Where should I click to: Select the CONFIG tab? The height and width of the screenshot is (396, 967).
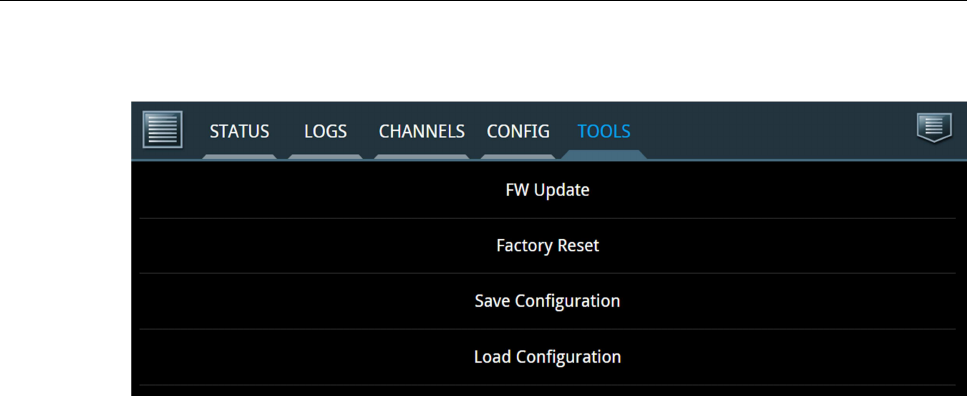(518, 131)
